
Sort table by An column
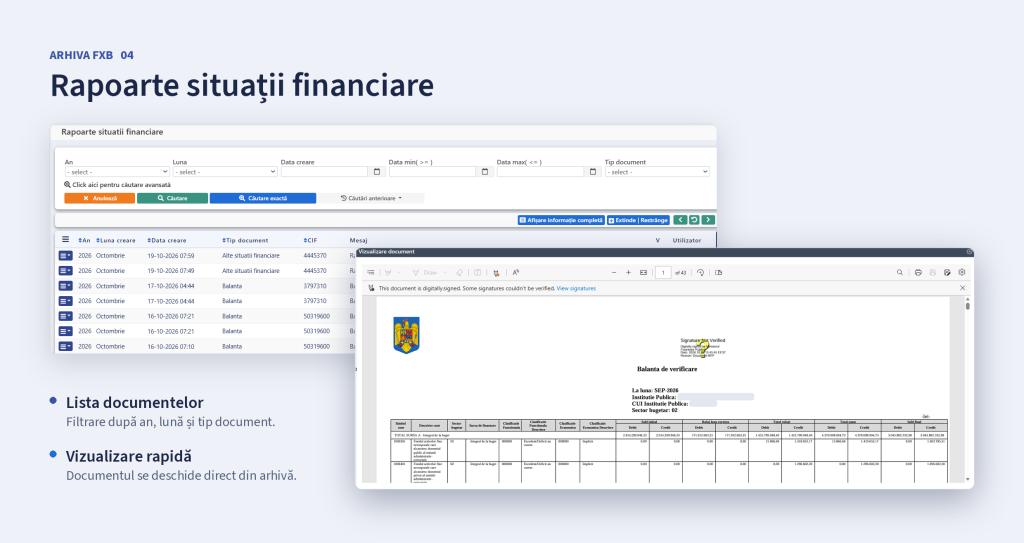(x=84, y=240)
